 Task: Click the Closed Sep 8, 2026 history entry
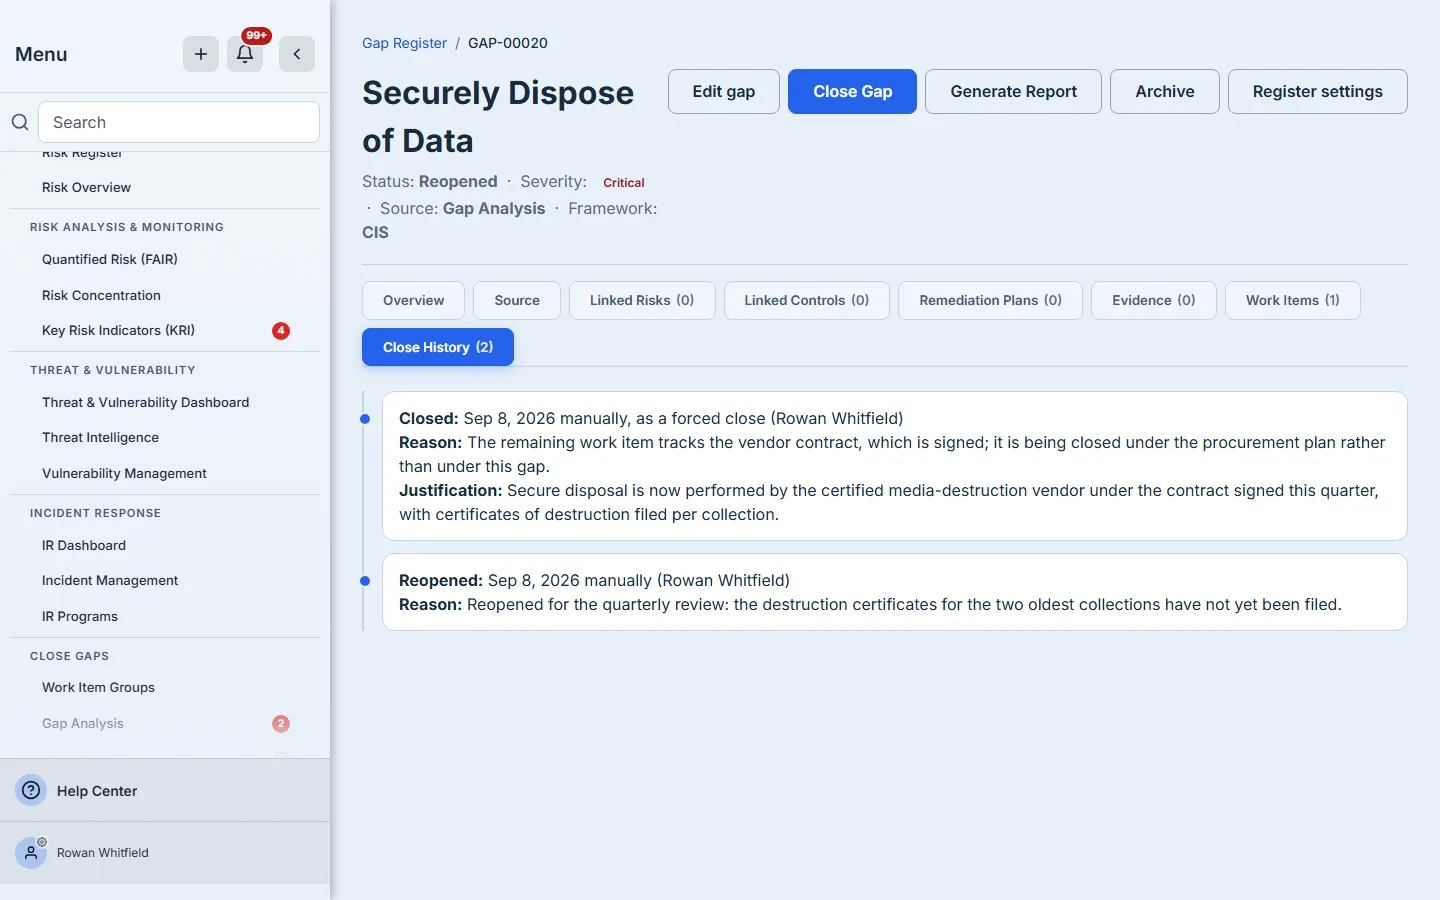coord(895,466)
